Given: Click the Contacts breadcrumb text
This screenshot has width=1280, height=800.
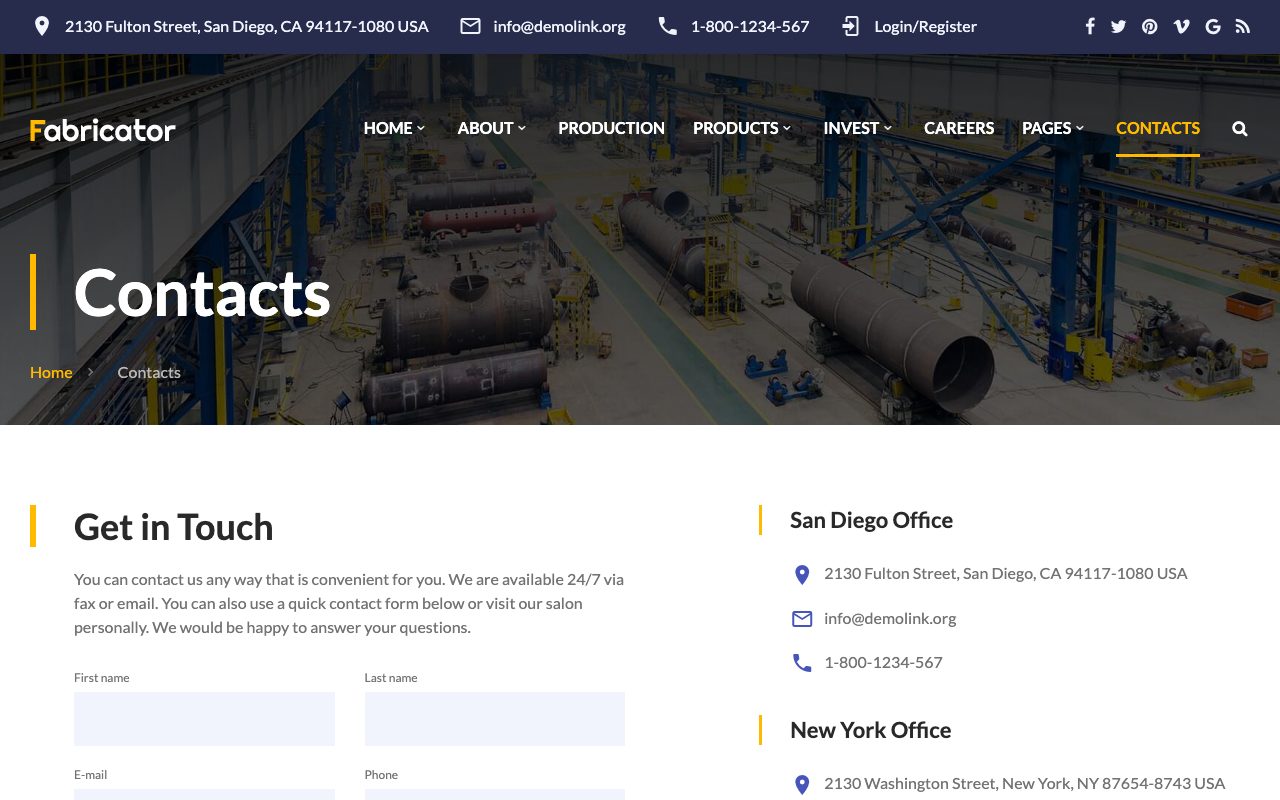Looking at the screenshot, I should [x=149, y=372].
